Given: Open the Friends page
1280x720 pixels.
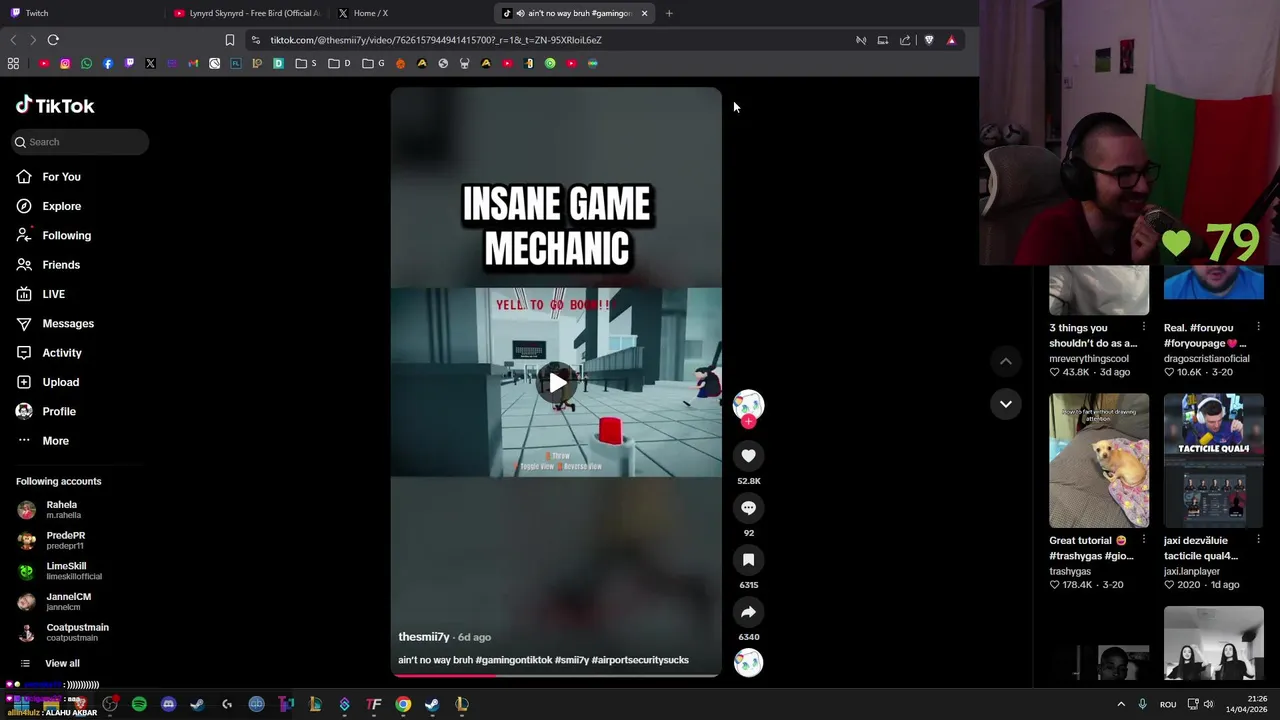Looking at the screenshot, I should point(48,265).
